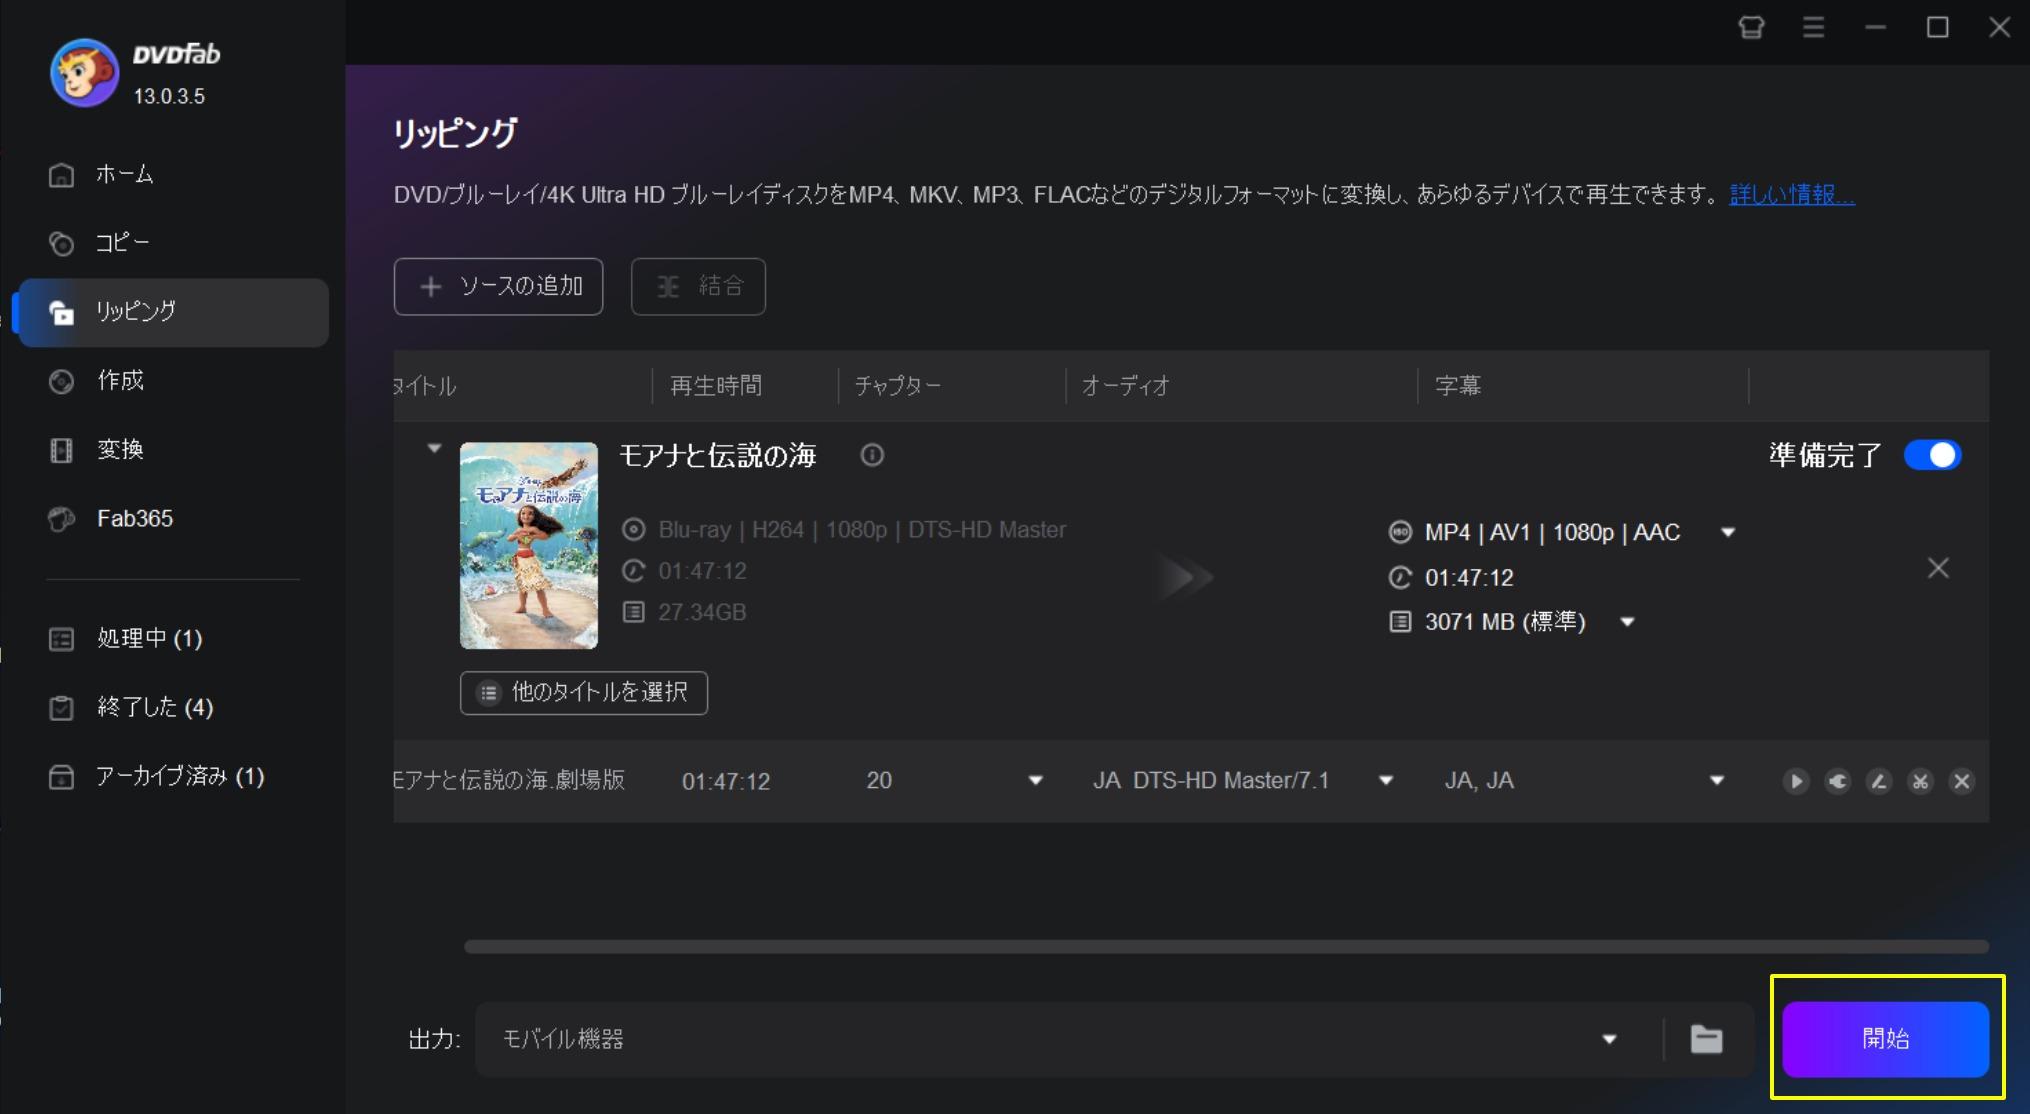Click the オーディオ column header
Image resolution: width=2030 pixels, height=1114 pixels.
point(1125,386)
